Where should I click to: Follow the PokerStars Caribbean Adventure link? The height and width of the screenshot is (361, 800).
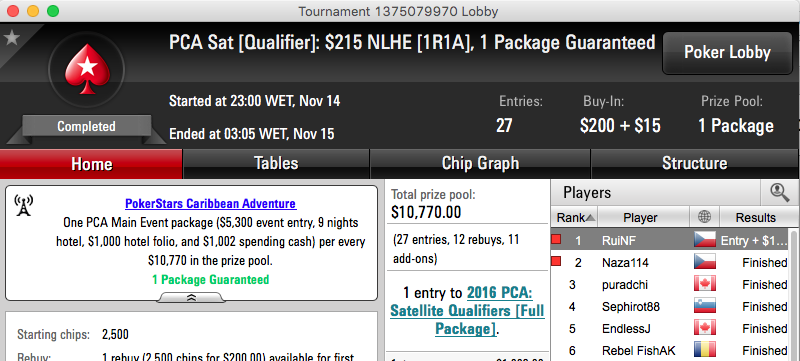(x=211, y=203)
